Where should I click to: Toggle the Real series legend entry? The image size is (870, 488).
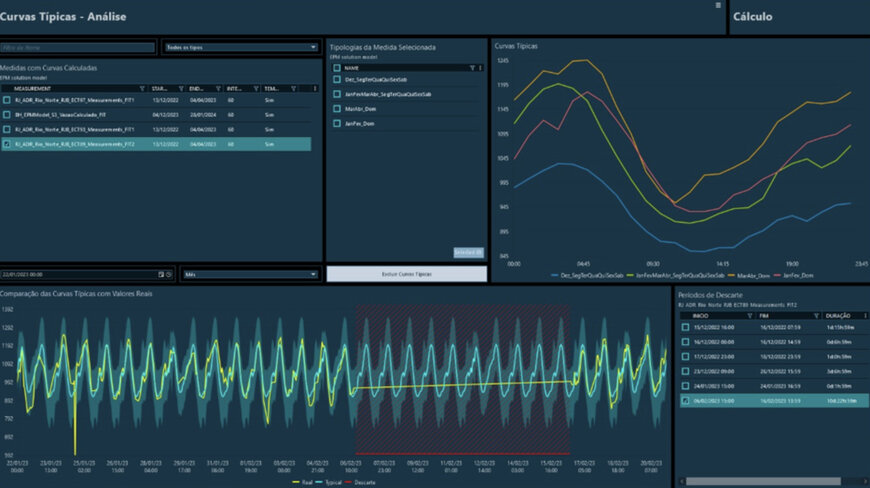(302, 482)
